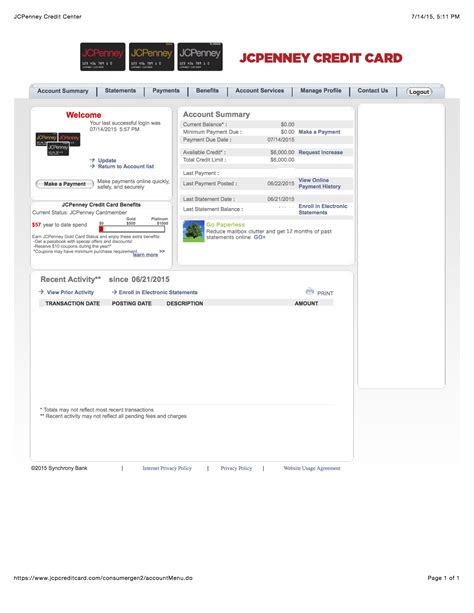474x613 pixels.
Task: Open the Website Usage Agreement link
Action: pyautogui.click(x=312, y=468)
